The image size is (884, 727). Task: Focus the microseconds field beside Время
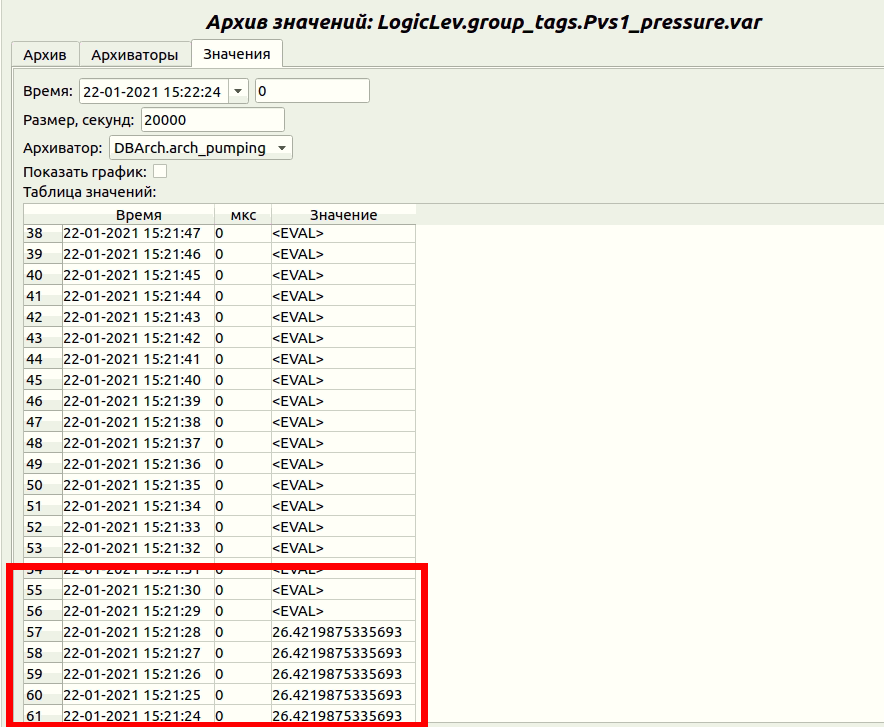(x=312, y=91)
